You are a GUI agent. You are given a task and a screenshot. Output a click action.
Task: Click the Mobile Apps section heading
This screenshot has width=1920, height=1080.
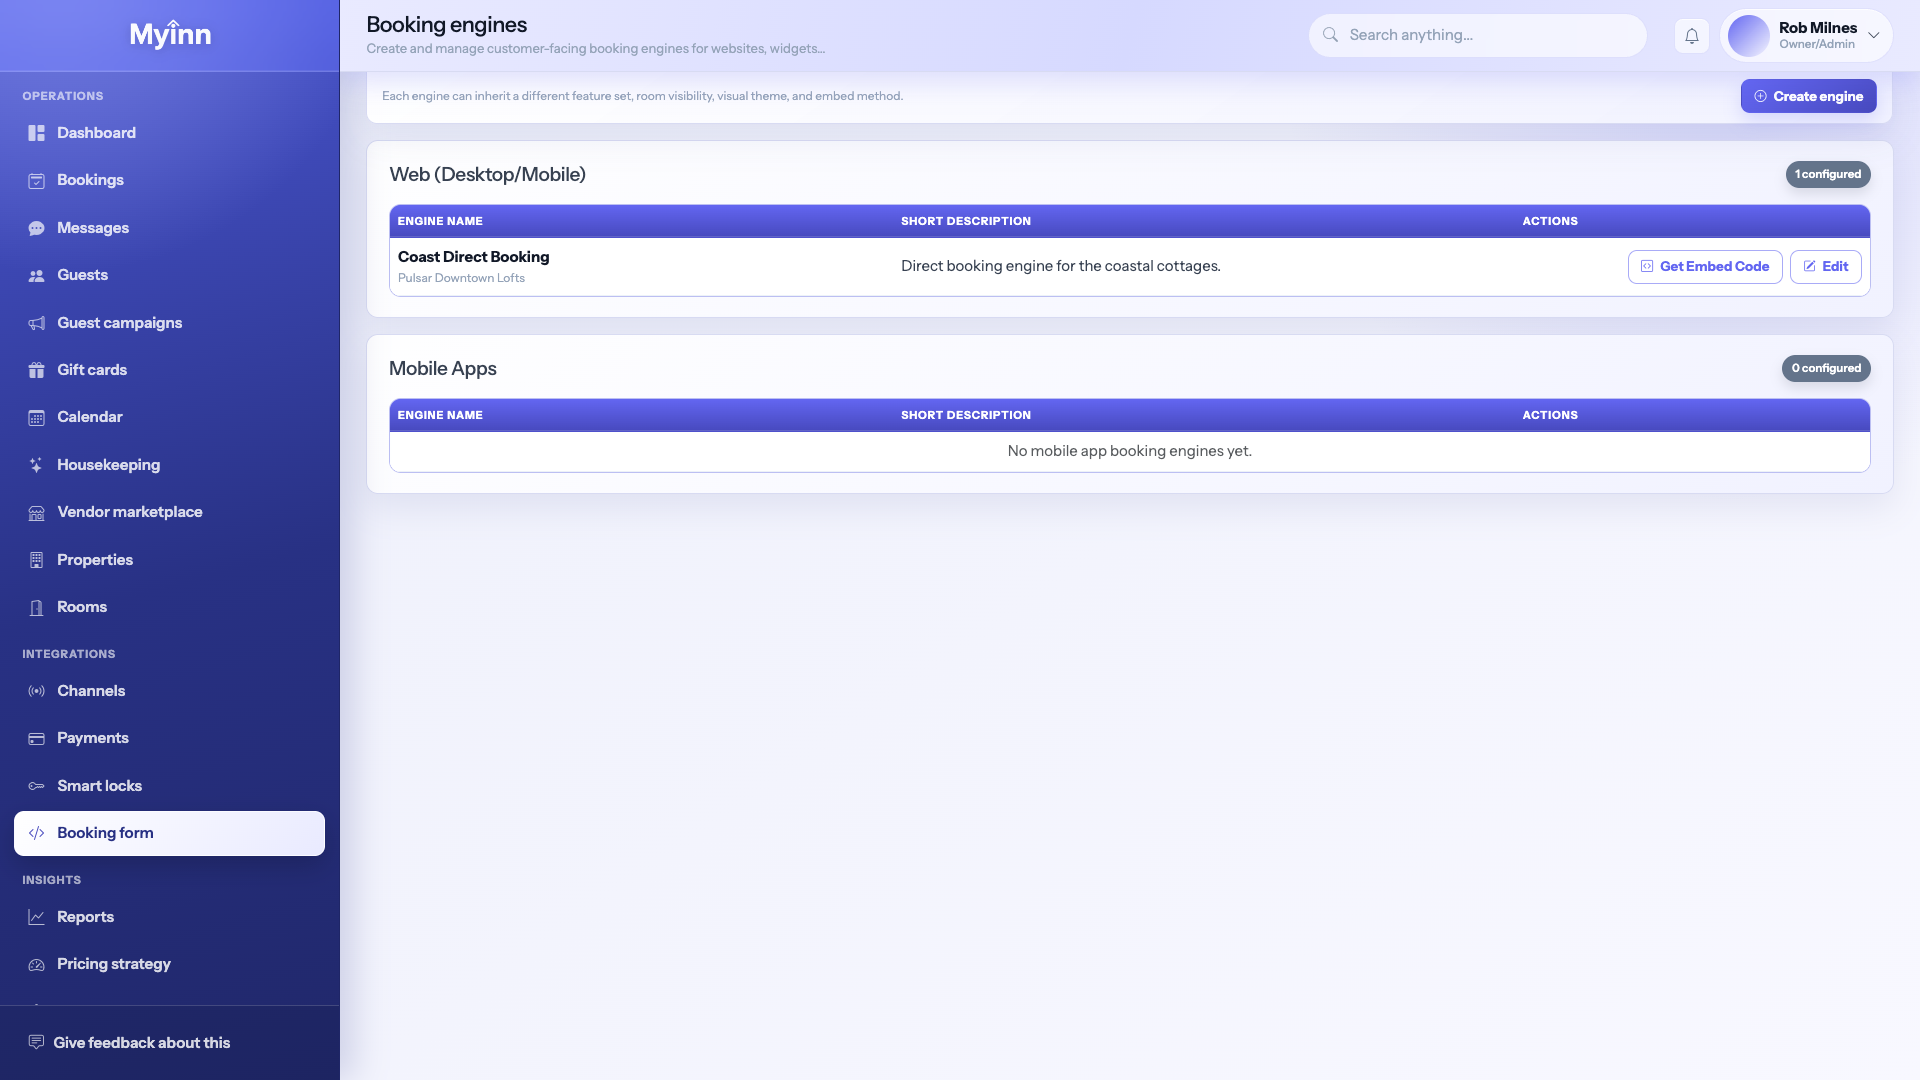(442, 368)
